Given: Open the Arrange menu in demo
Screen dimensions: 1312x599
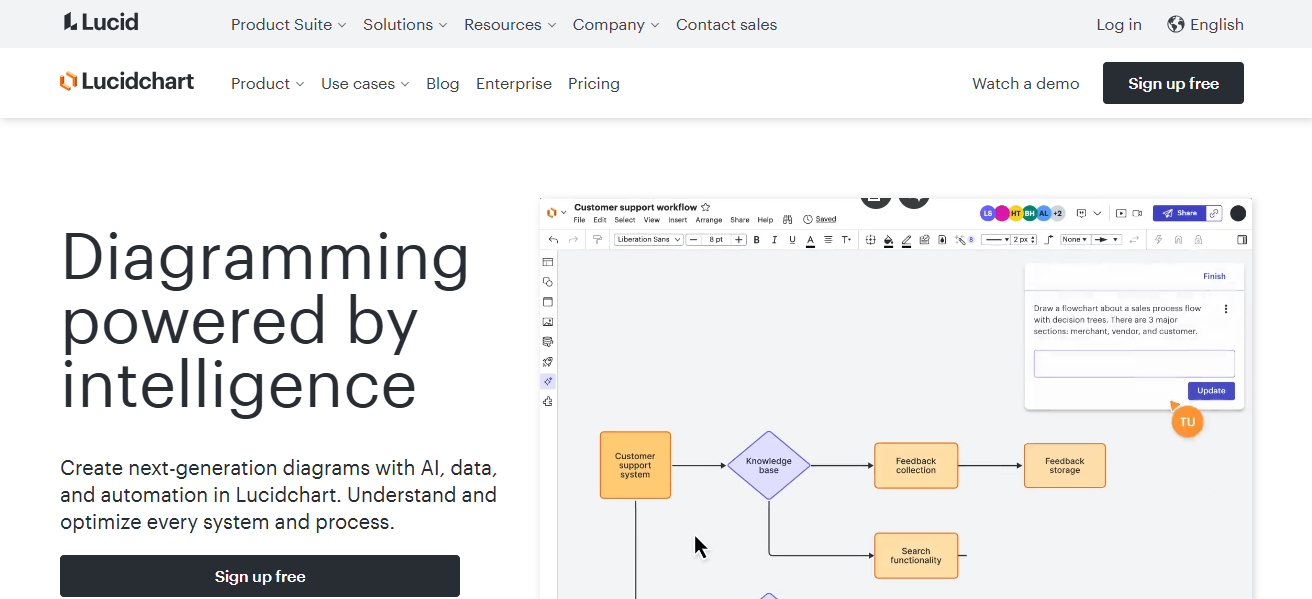Looking at the screenshot, I should pos(709,220).
